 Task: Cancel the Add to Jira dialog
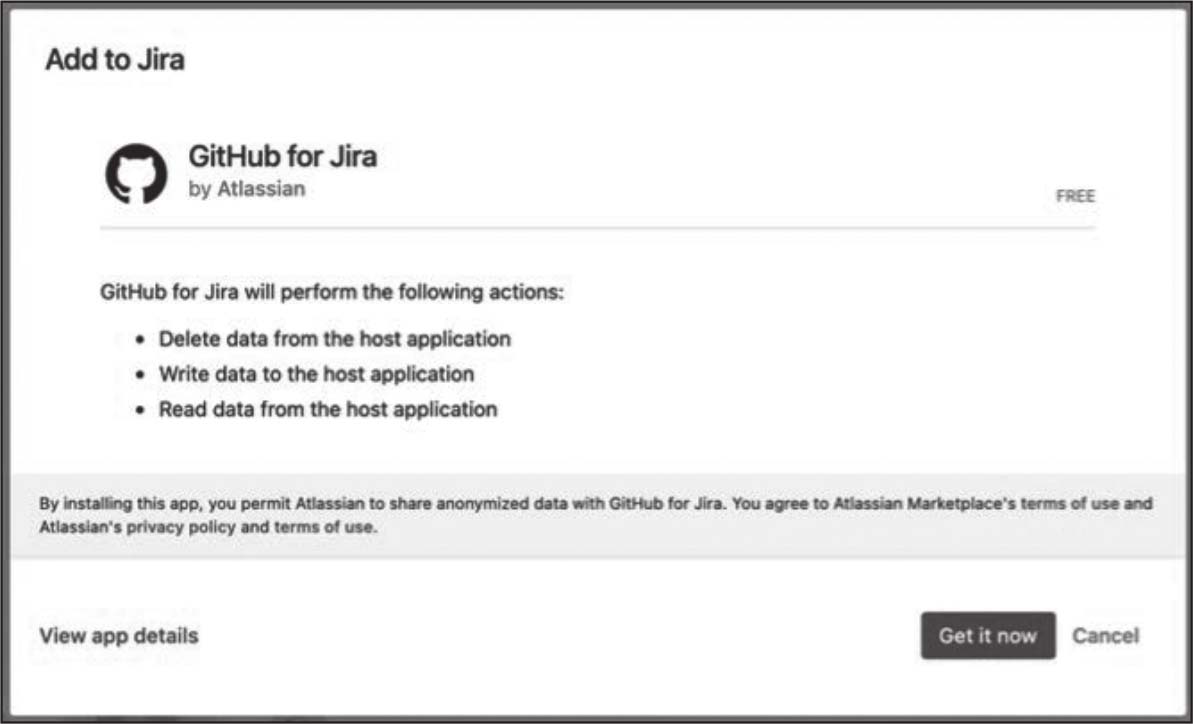[x=1105, y=636]
